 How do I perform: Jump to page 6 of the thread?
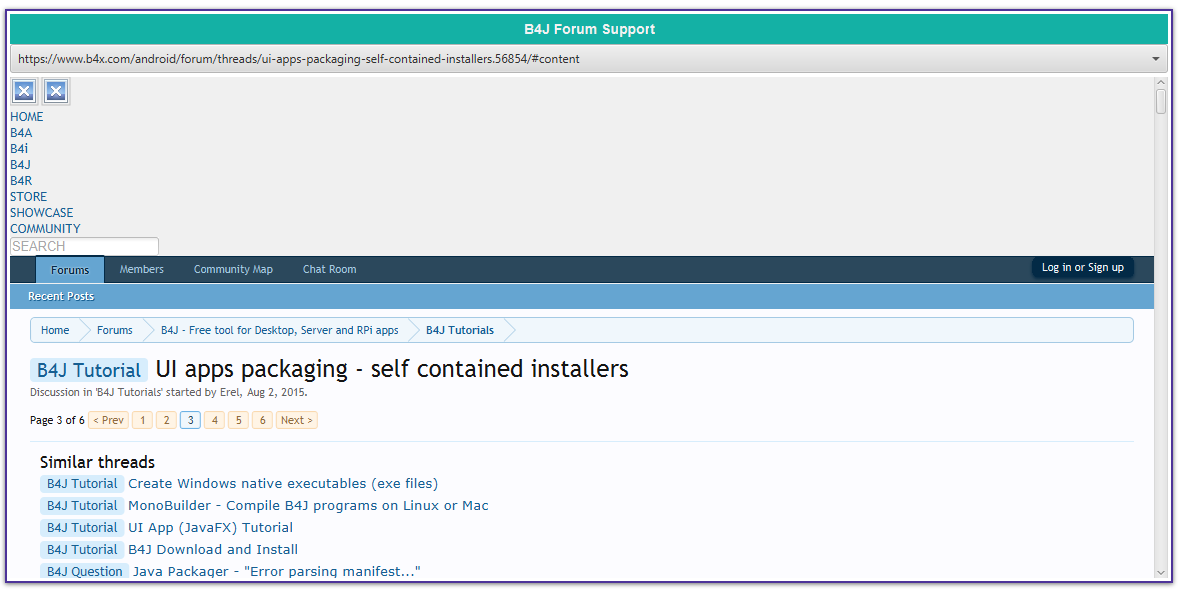click(x=262, y=420)
